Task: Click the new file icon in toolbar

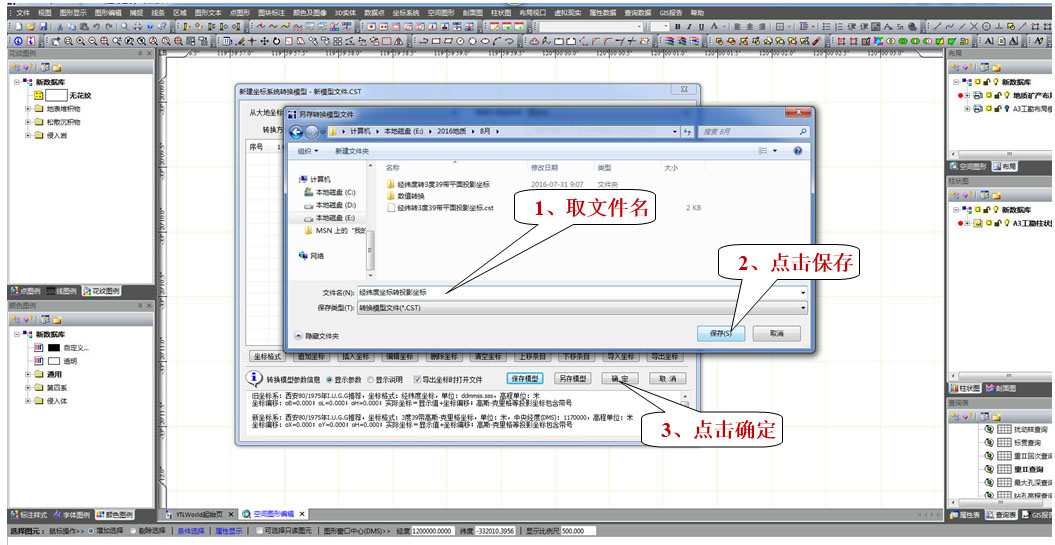Action: tap(19, 26)
